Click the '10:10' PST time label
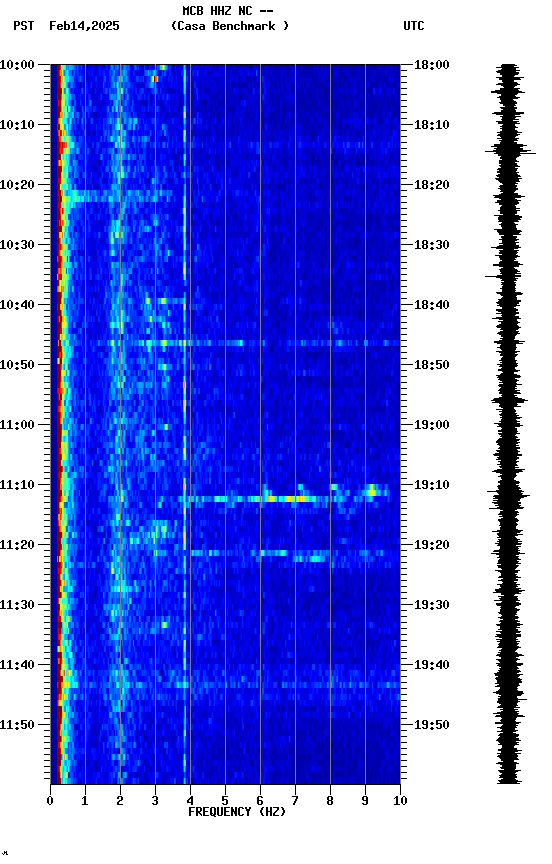The image size is (552, 864). point(17,125)
